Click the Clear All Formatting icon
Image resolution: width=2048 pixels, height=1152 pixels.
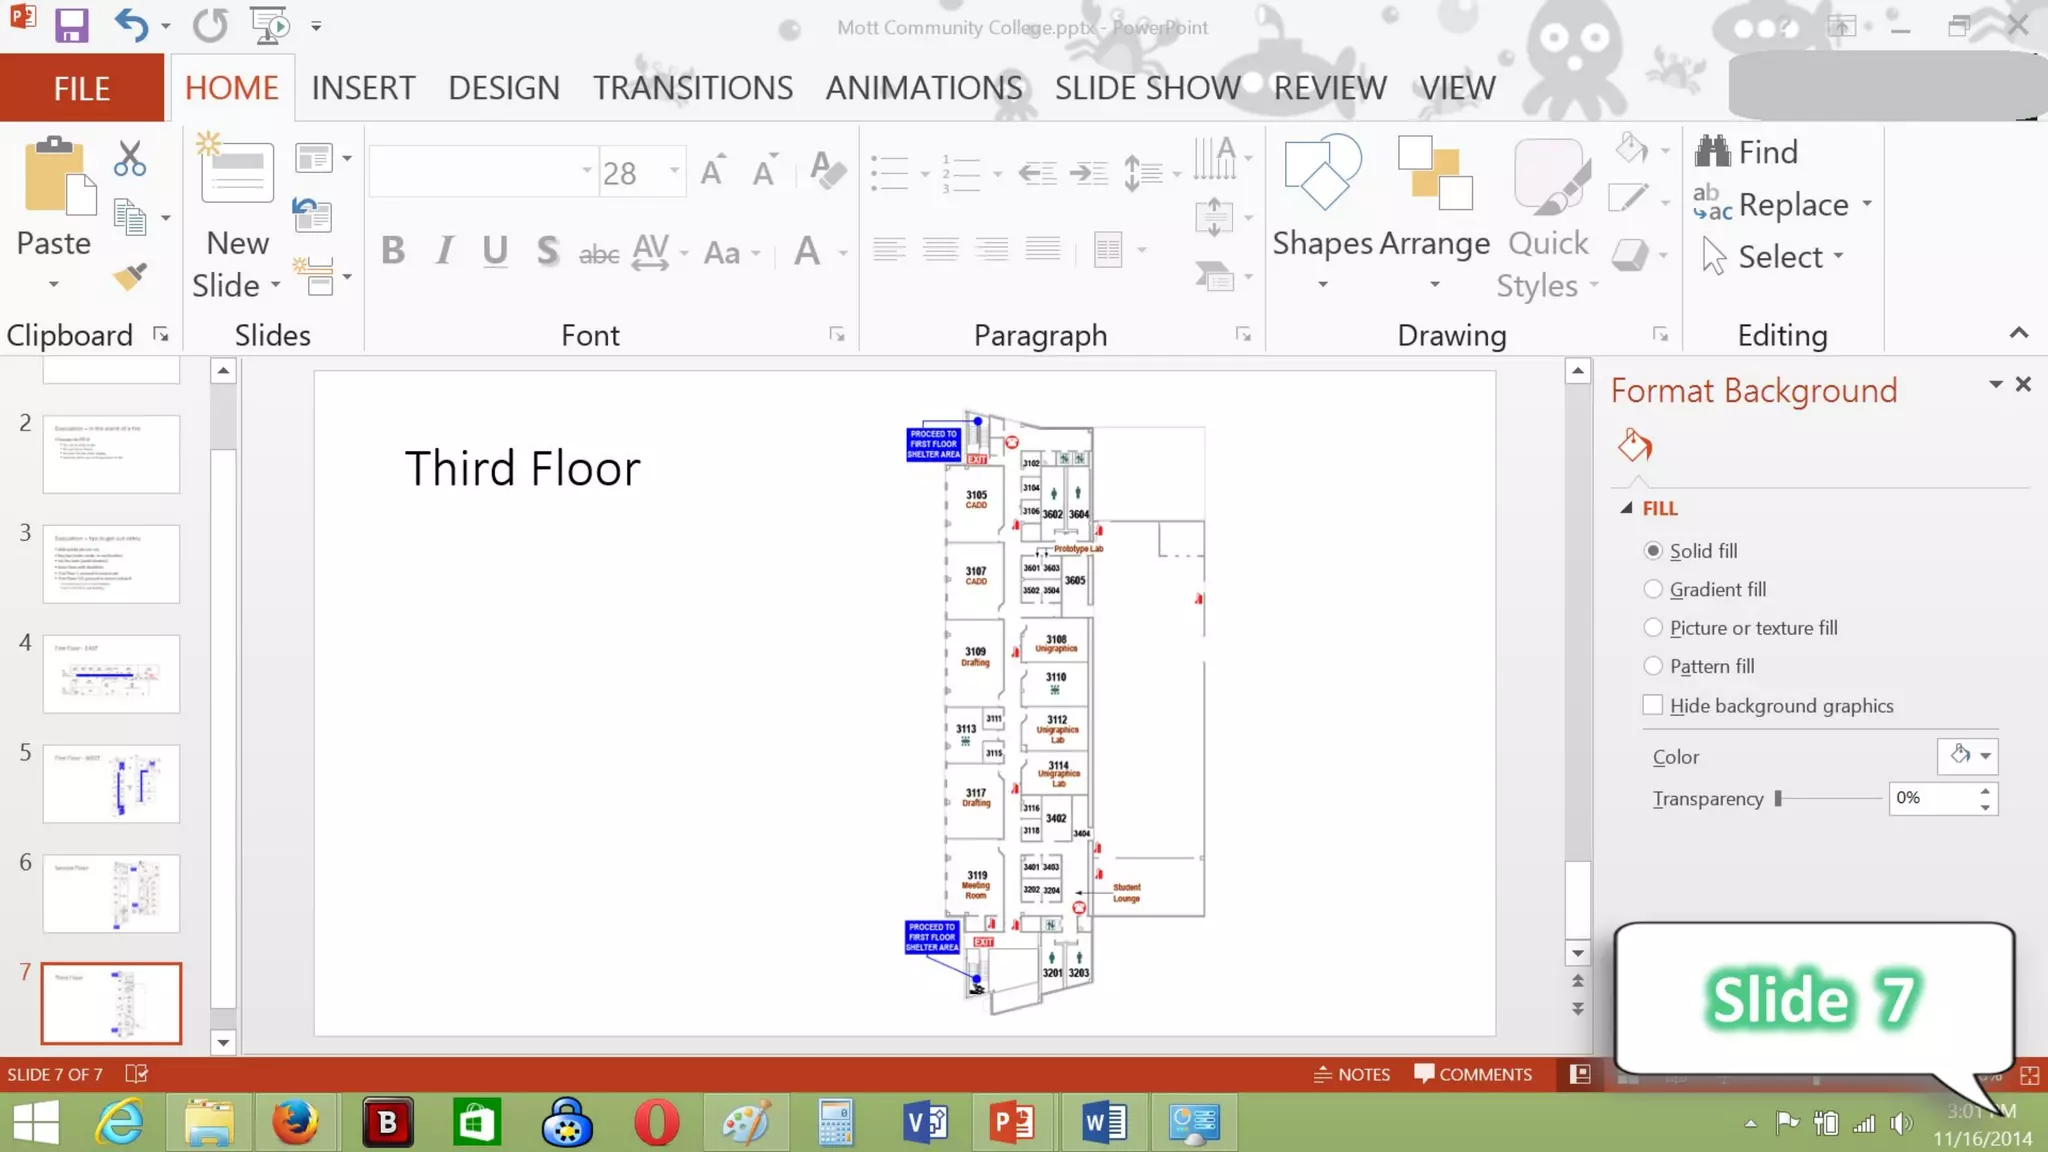827,170
